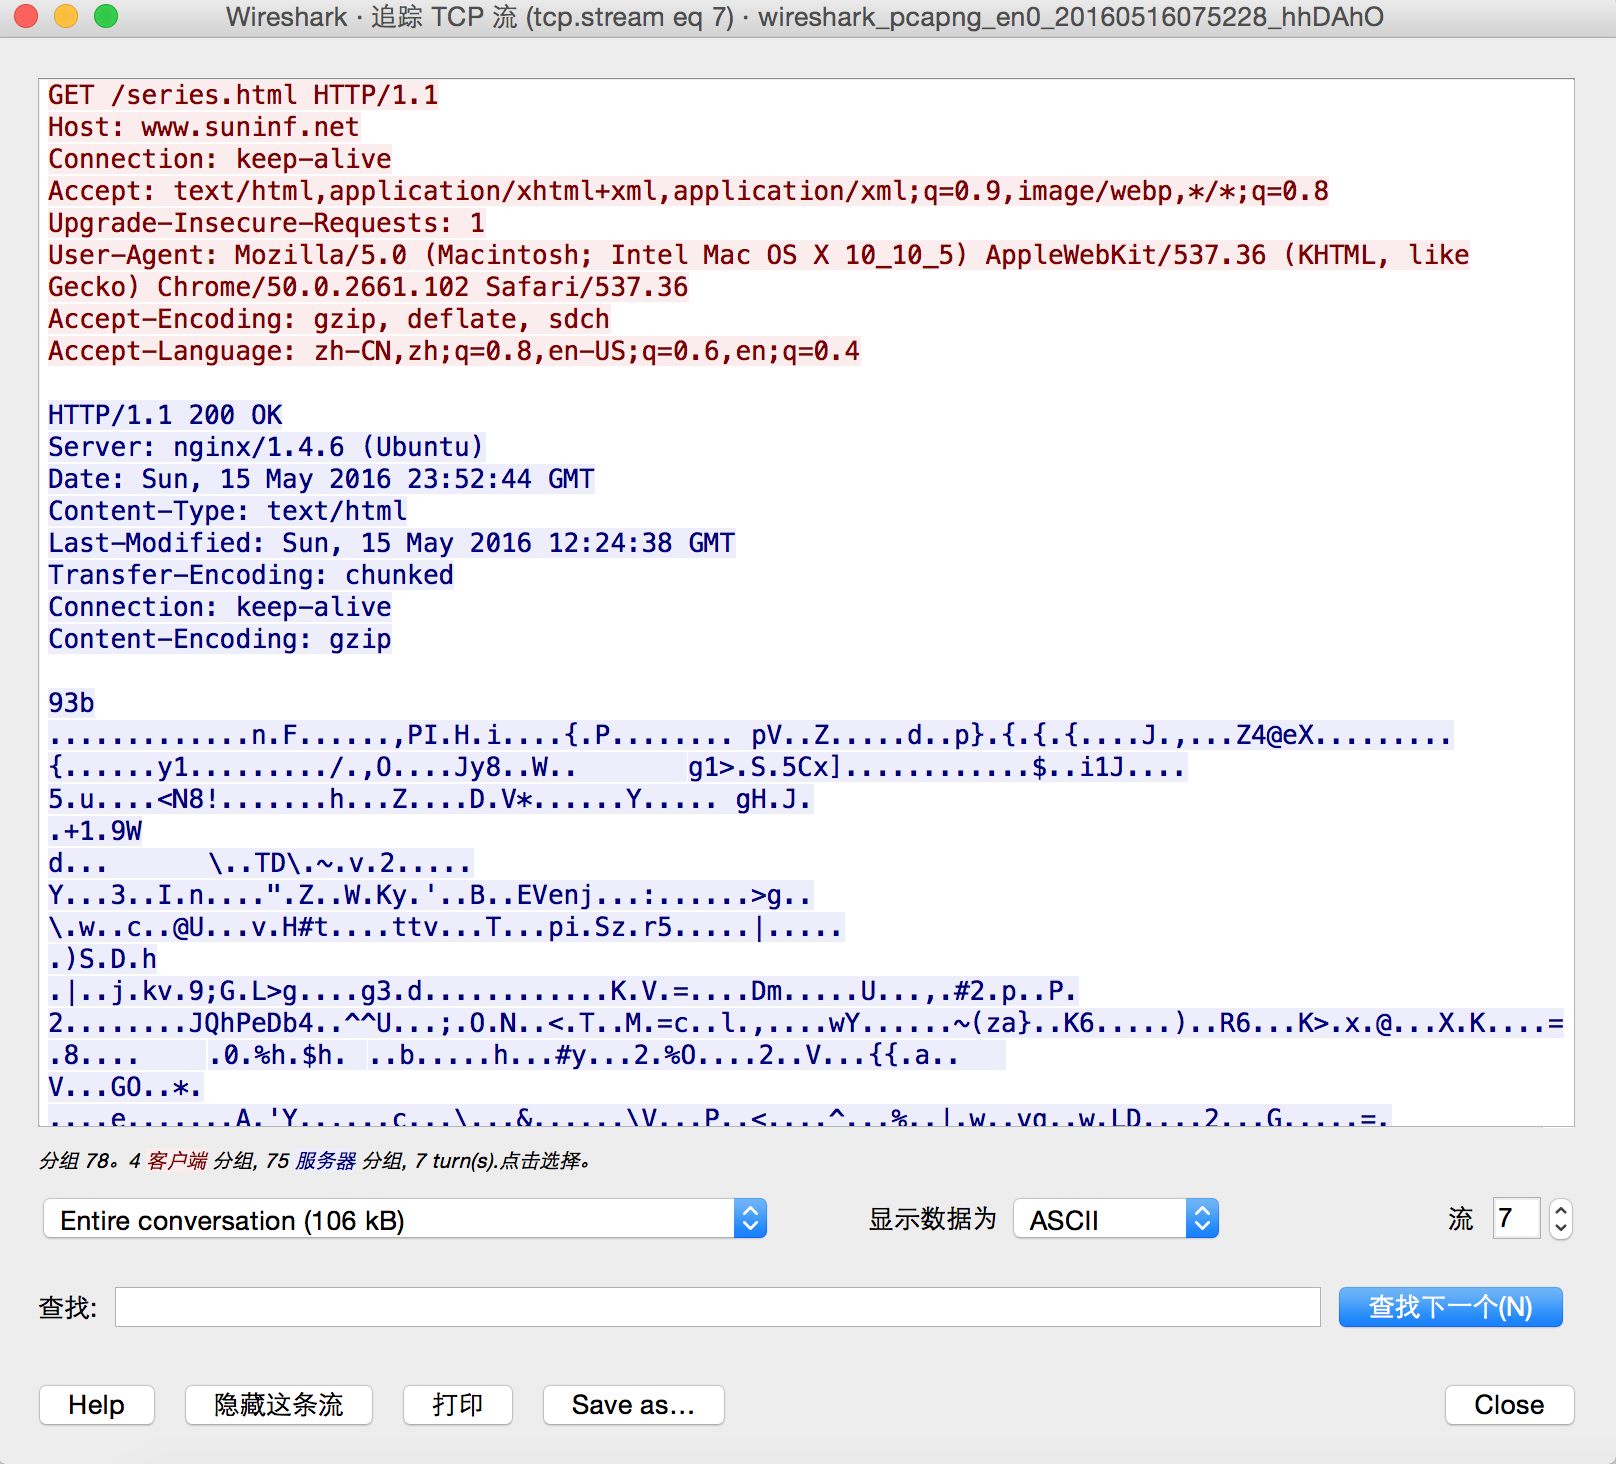Click the '.+1.9W' data line
Image resolution: width=1616 pixels, height=1464 pixels.
tap(95, 831)
